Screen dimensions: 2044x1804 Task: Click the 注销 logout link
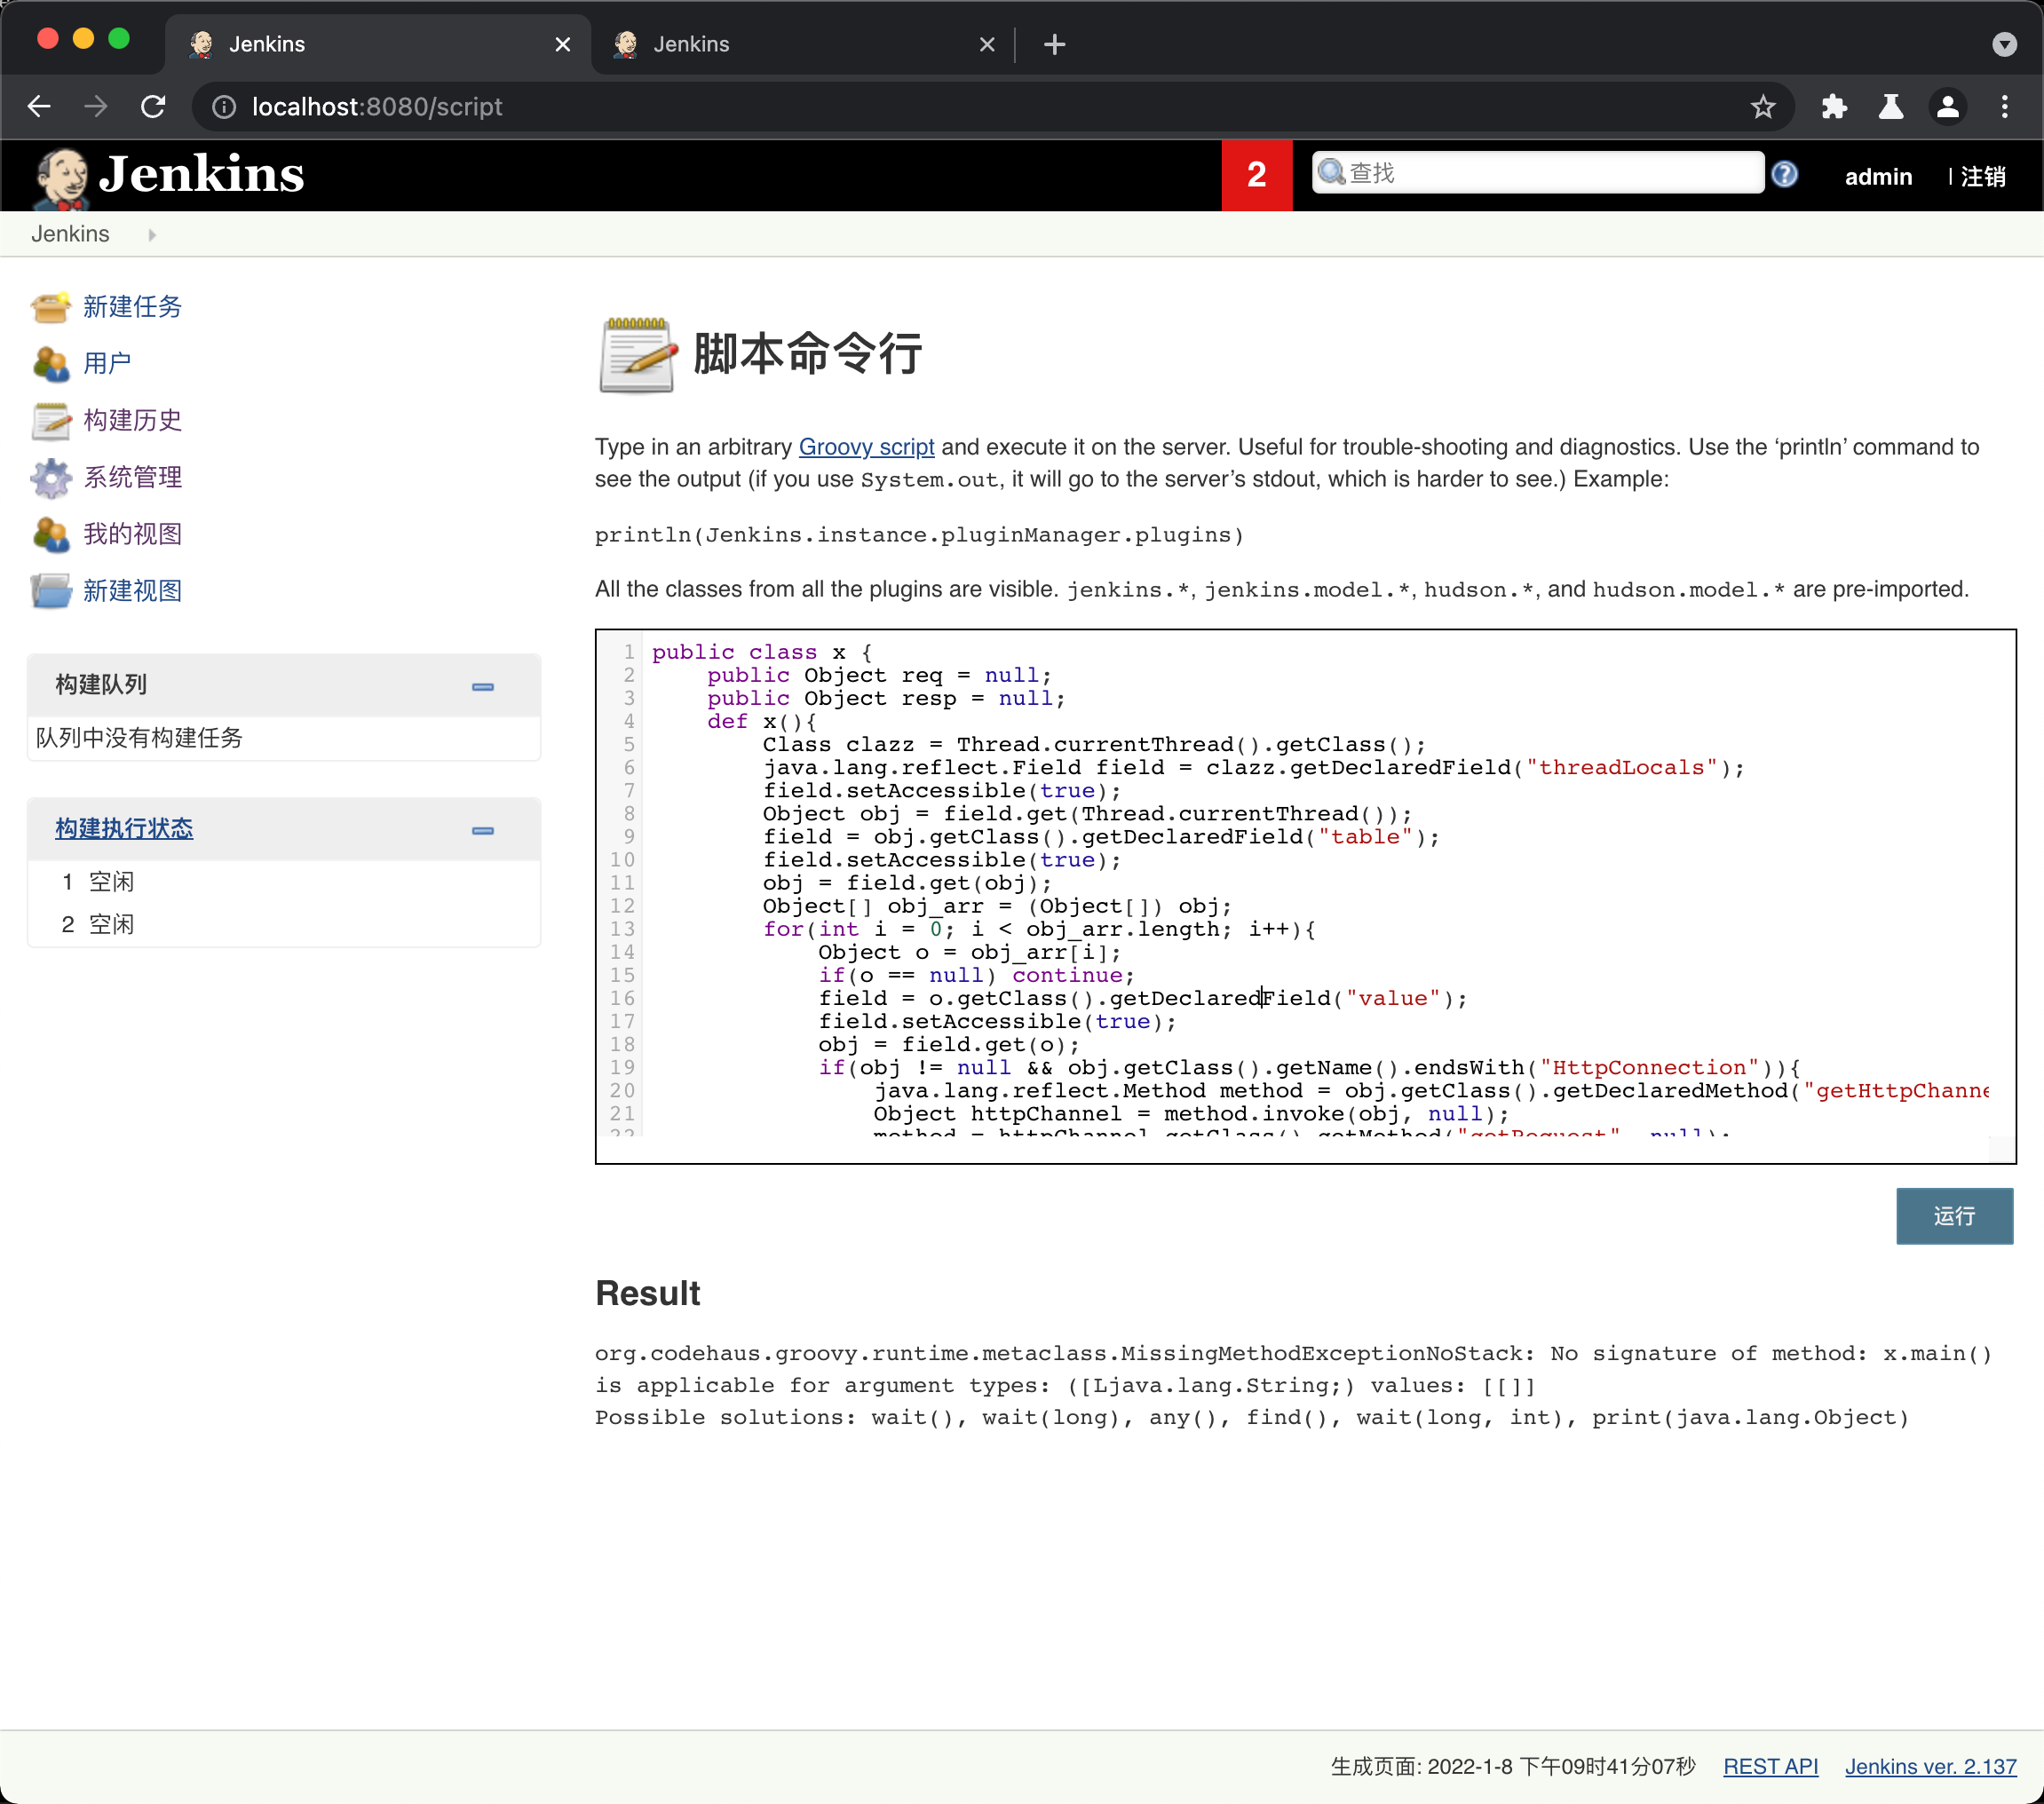(1982, 177)
